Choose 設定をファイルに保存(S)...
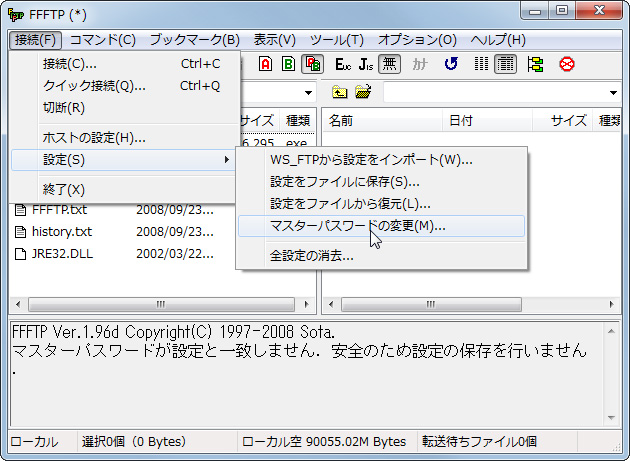The height and width of the screenshot is (461, 630). (x=381, y=182)
